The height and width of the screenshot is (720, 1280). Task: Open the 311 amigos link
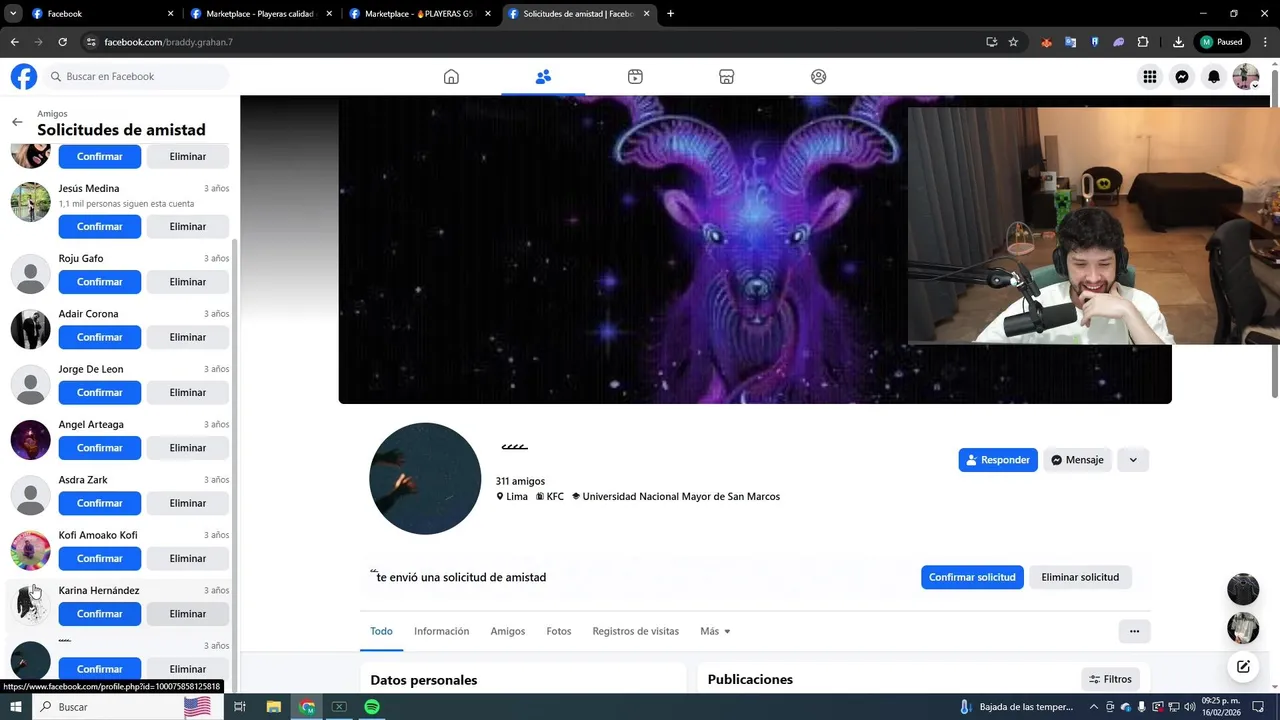520,481
